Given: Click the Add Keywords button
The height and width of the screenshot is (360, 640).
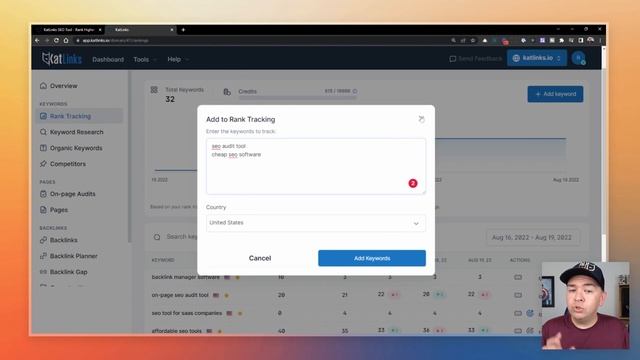Looking at the screenshot, I should [372, 258].
